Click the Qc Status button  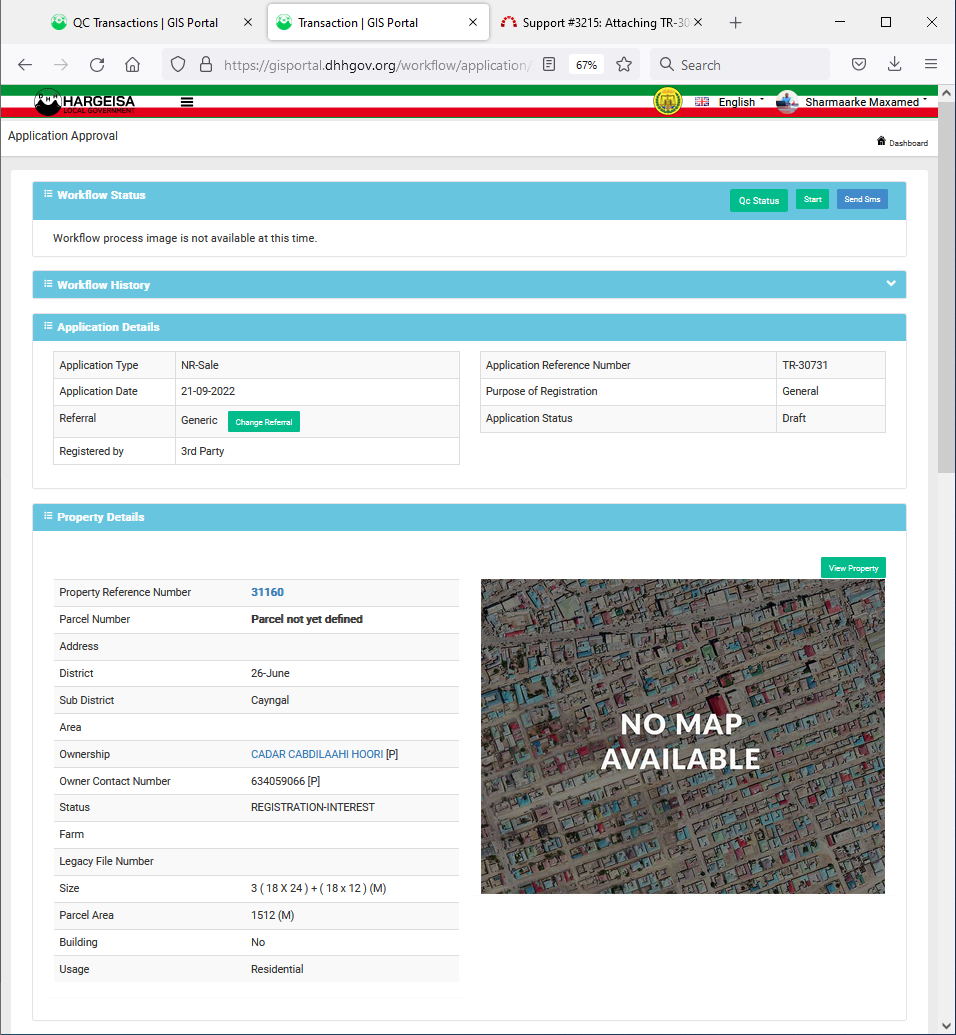pyautogui.click(x=759, y=201)
